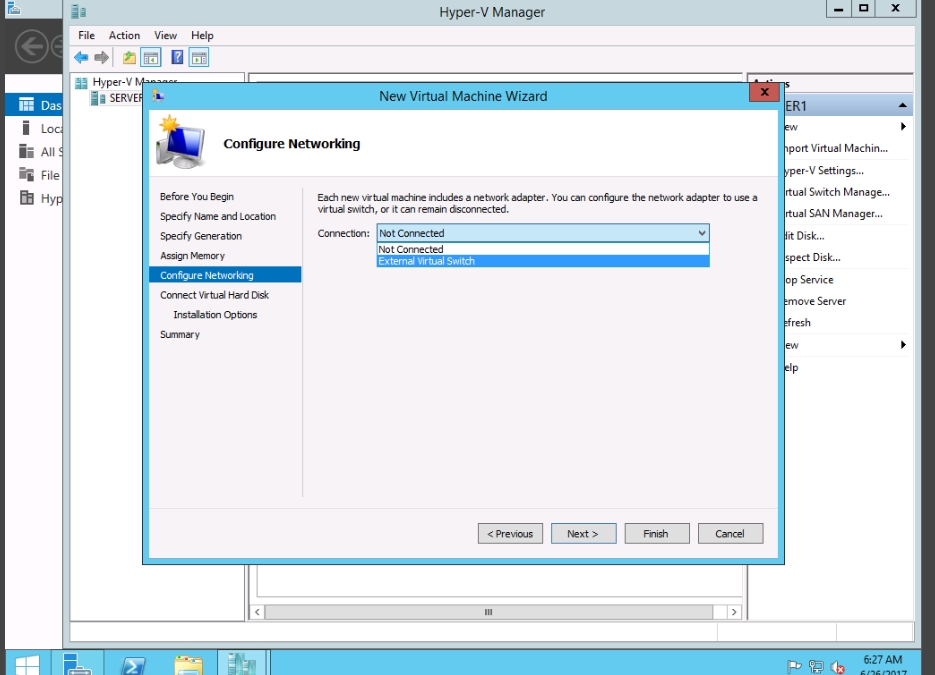The height and width of the screenshot is (675, 935).
Task: Choose External Virtual Switch from the list
Action: coord(427,261)
